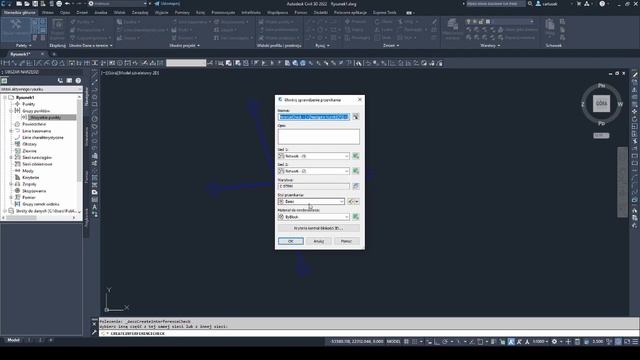The image size is (640, 360).
Task: Select Powierzchnie in Toolspace tree
Action: tap(34, 124)
